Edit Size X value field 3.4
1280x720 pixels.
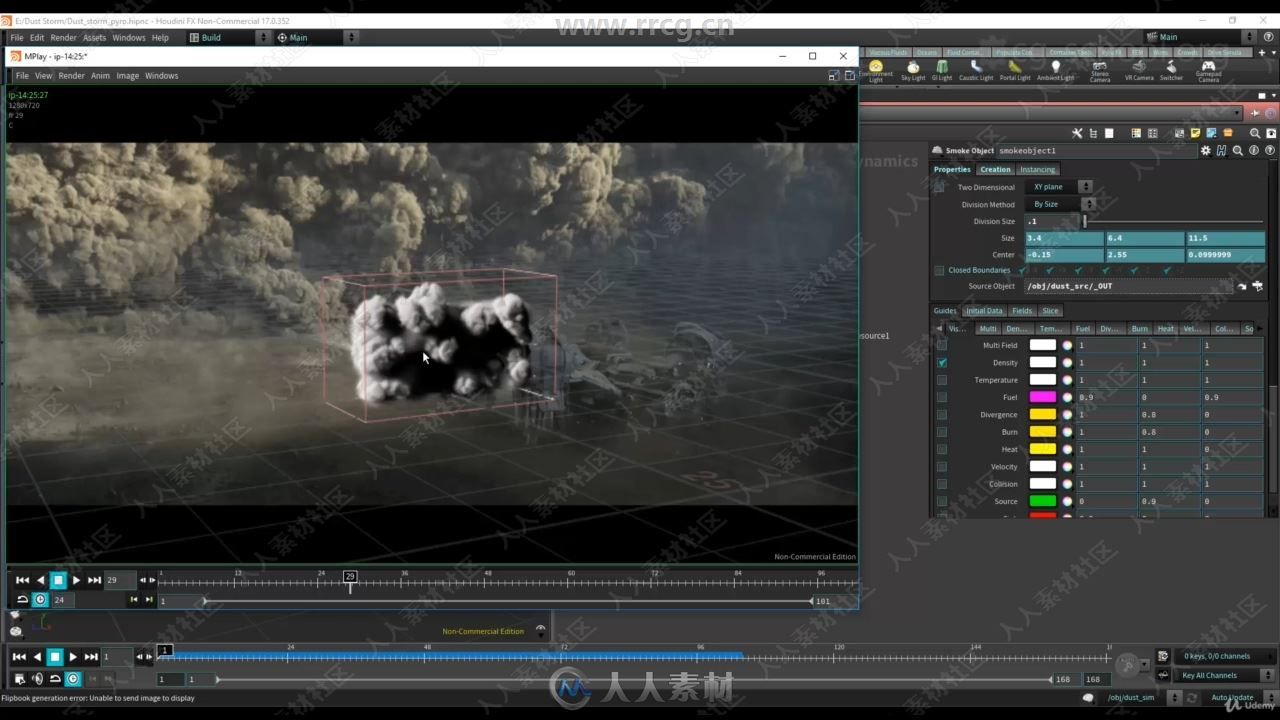click(x=1064, y=238)
